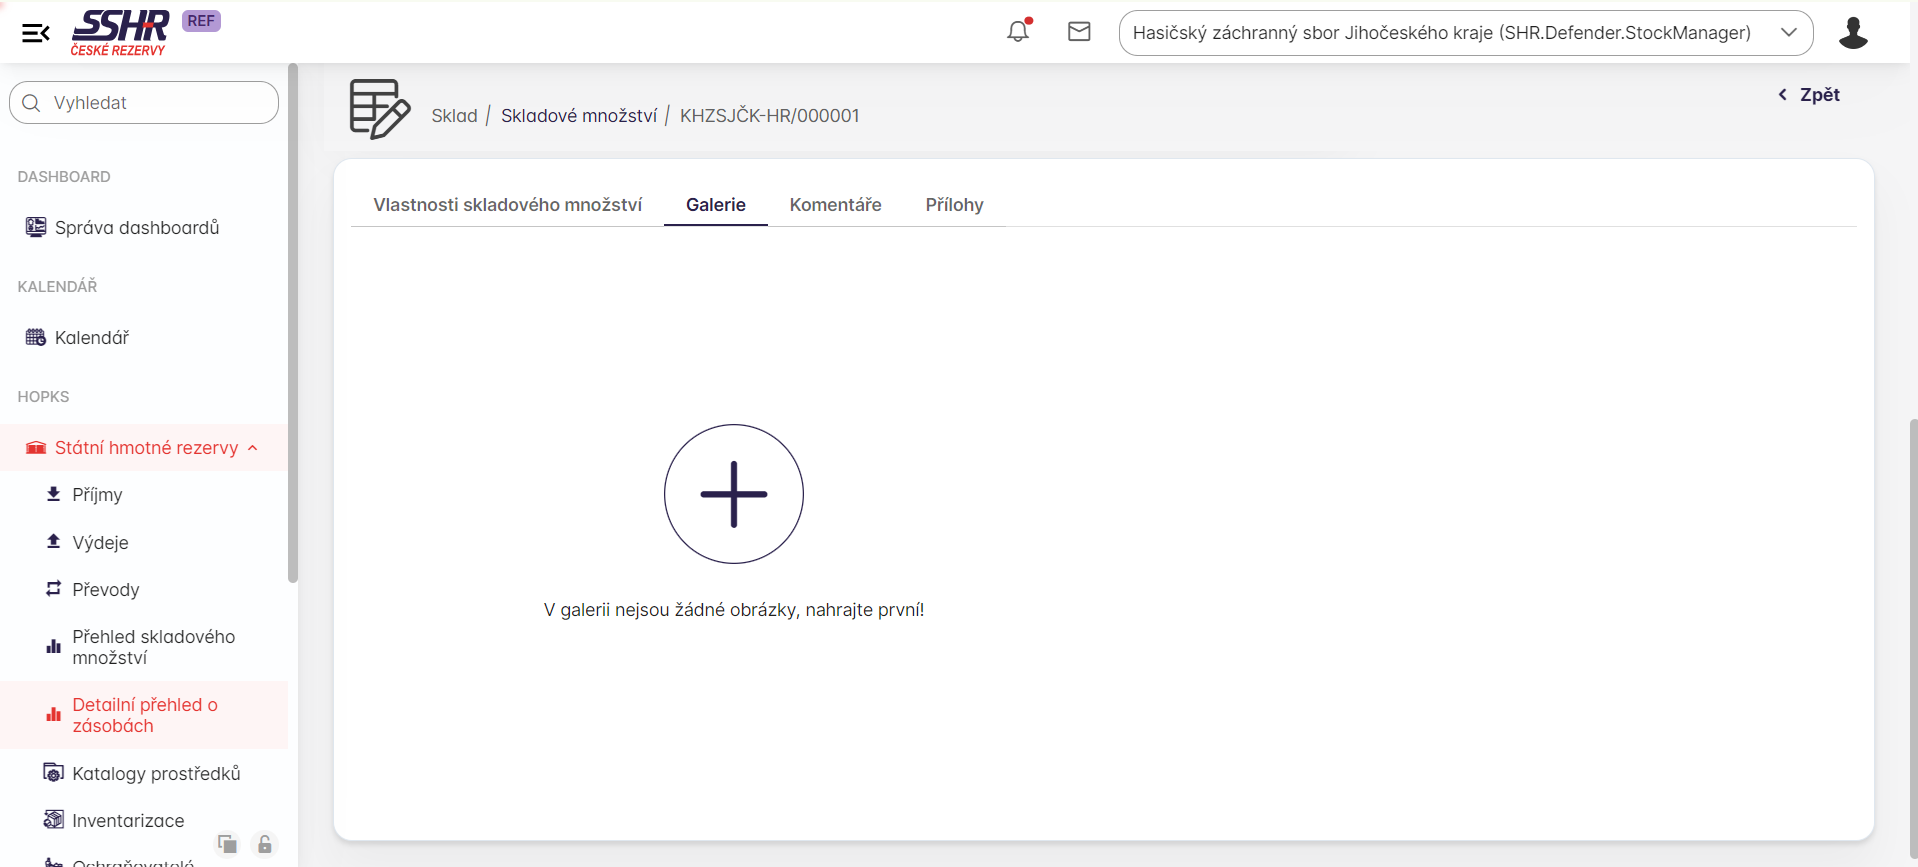This screenshot has height=867, width=1918.
Task: Go back using Zpět link
Action: coord(1809,95)
